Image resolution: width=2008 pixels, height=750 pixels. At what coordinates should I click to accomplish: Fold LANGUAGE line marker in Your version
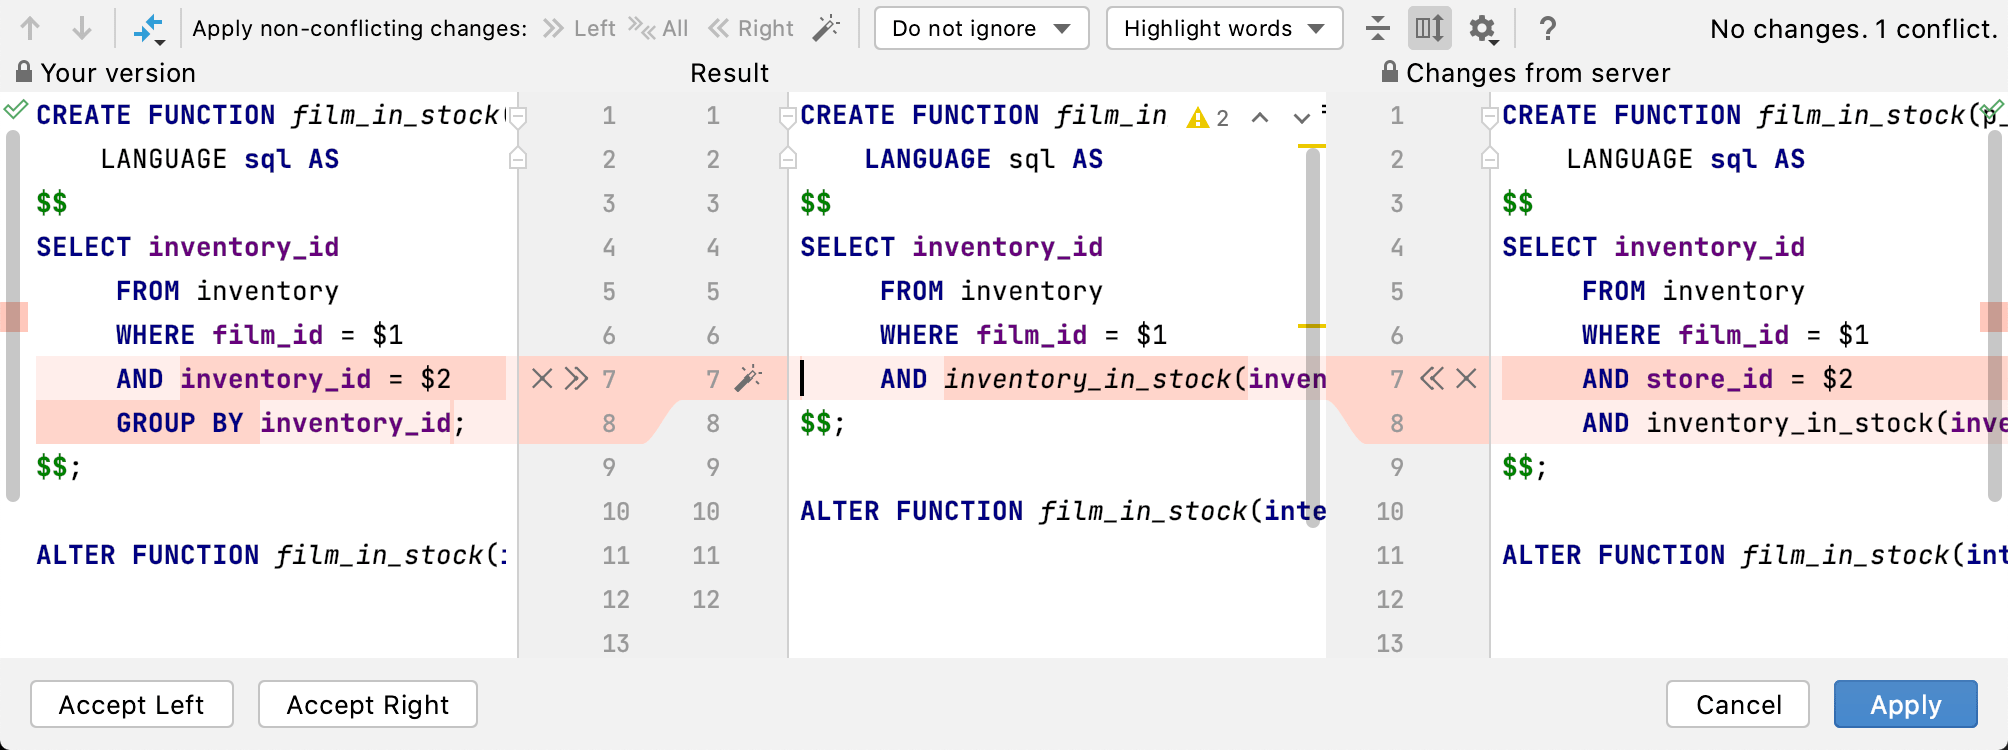click(x=518, y=158)
